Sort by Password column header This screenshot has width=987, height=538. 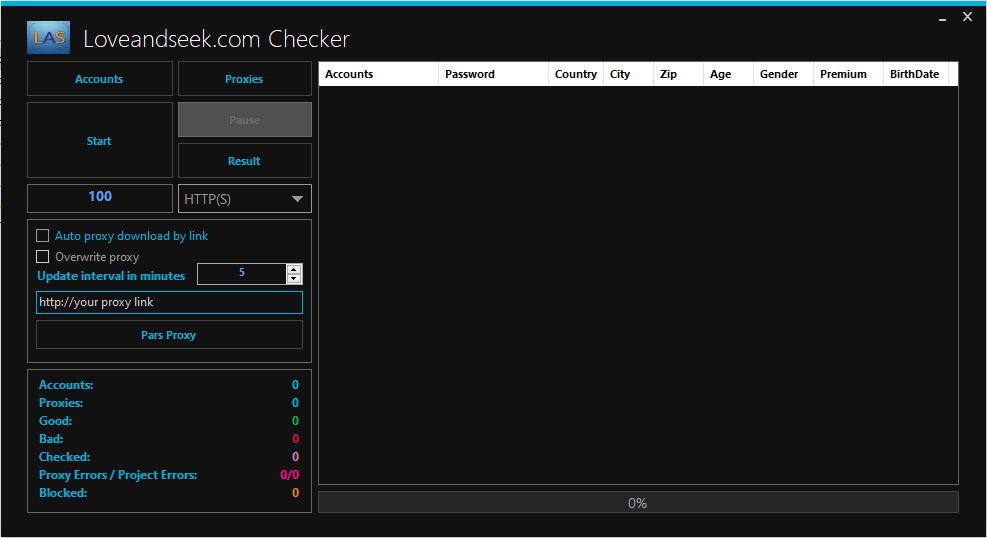[x=493, y=74]
